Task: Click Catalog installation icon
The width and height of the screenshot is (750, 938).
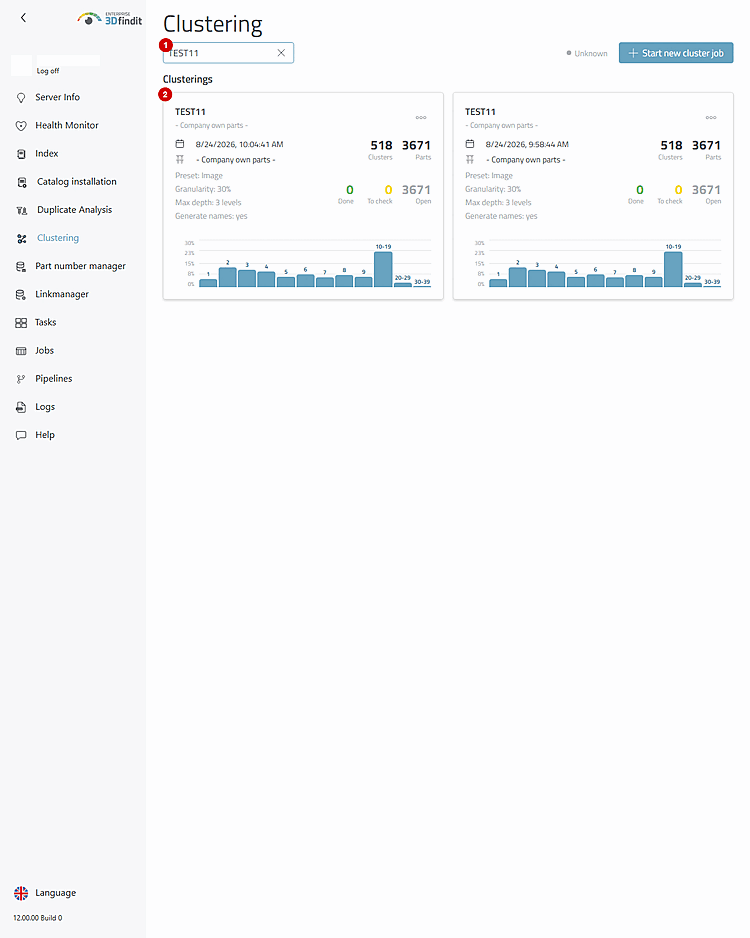Action: pos(22,182)
